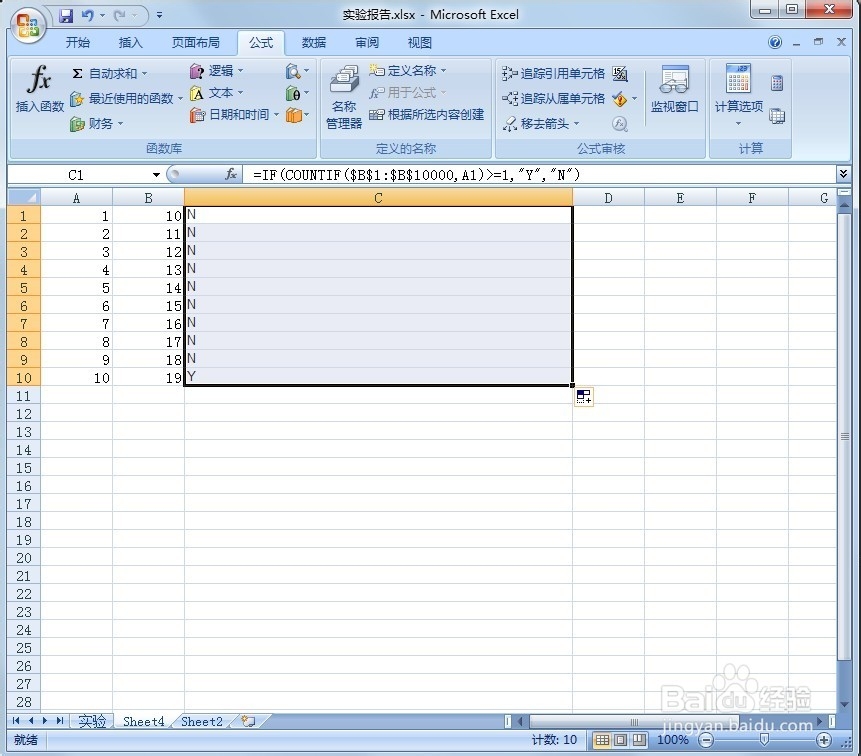
Task: Save the workbook with the floppy disk icon
Action: 66,15
